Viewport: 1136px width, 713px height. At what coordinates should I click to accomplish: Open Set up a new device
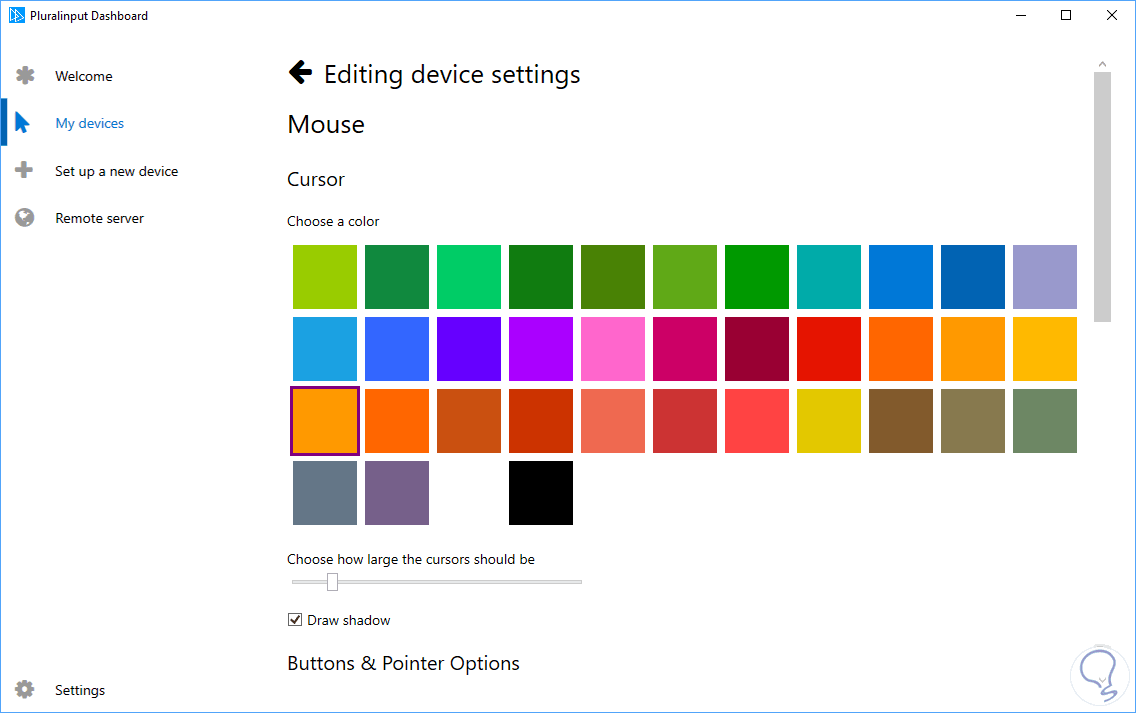pyautogui.click(x=116, y=171)
